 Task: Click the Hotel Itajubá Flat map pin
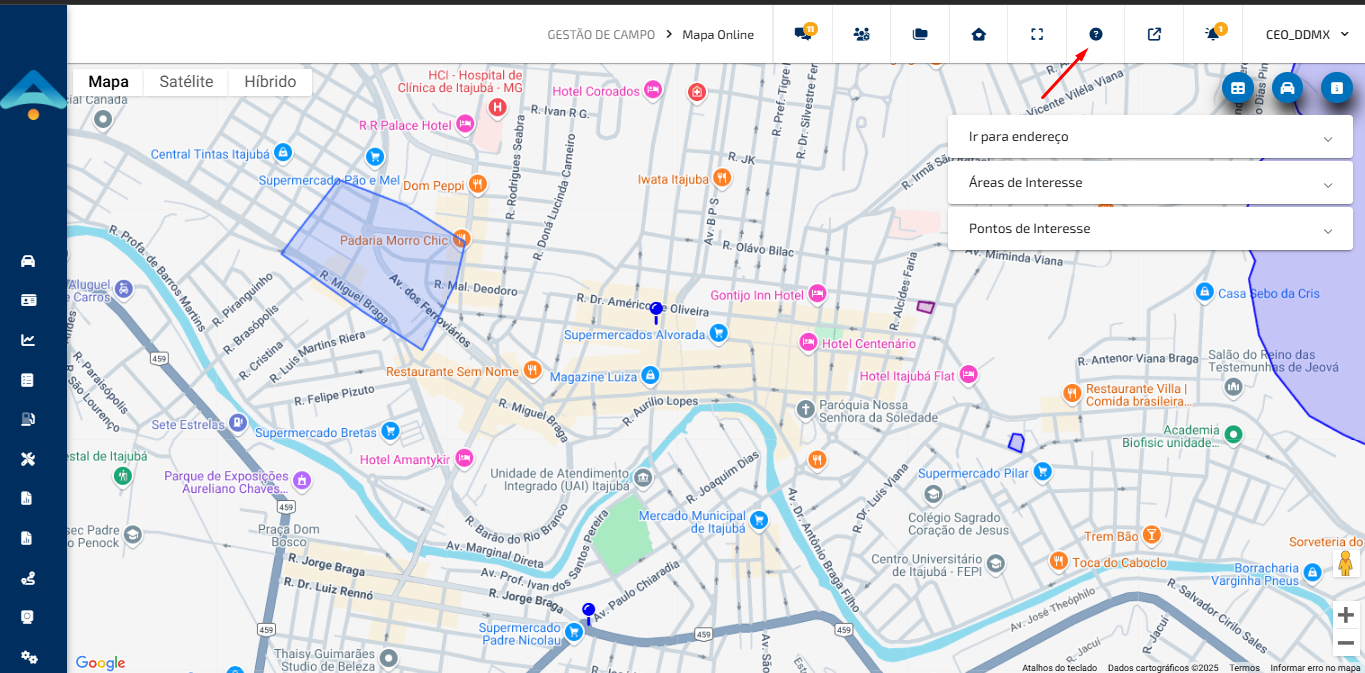click(x=968, y=374)
